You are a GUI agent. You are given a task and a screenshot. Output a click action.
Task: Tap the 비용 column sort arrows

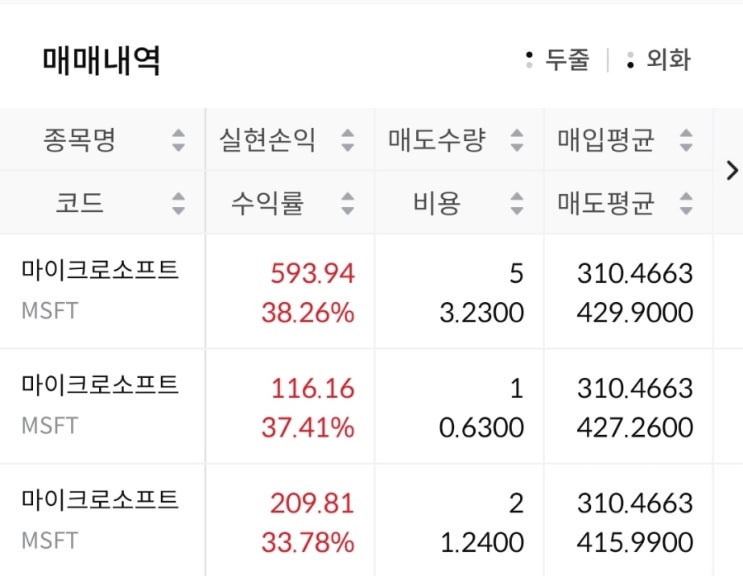click(x=516, y=204)
